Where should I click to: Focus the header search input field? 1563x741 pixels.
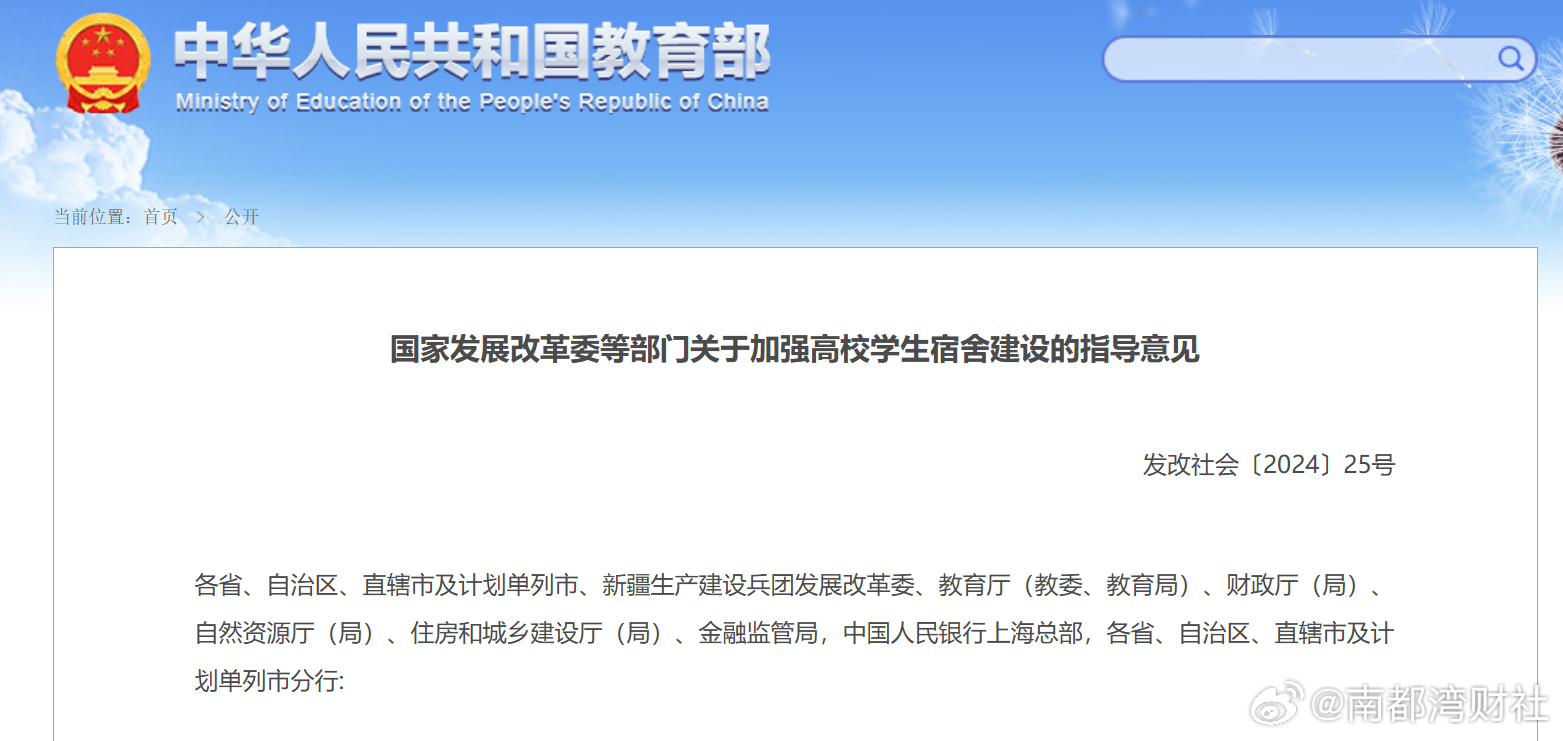click(1300, 59)
